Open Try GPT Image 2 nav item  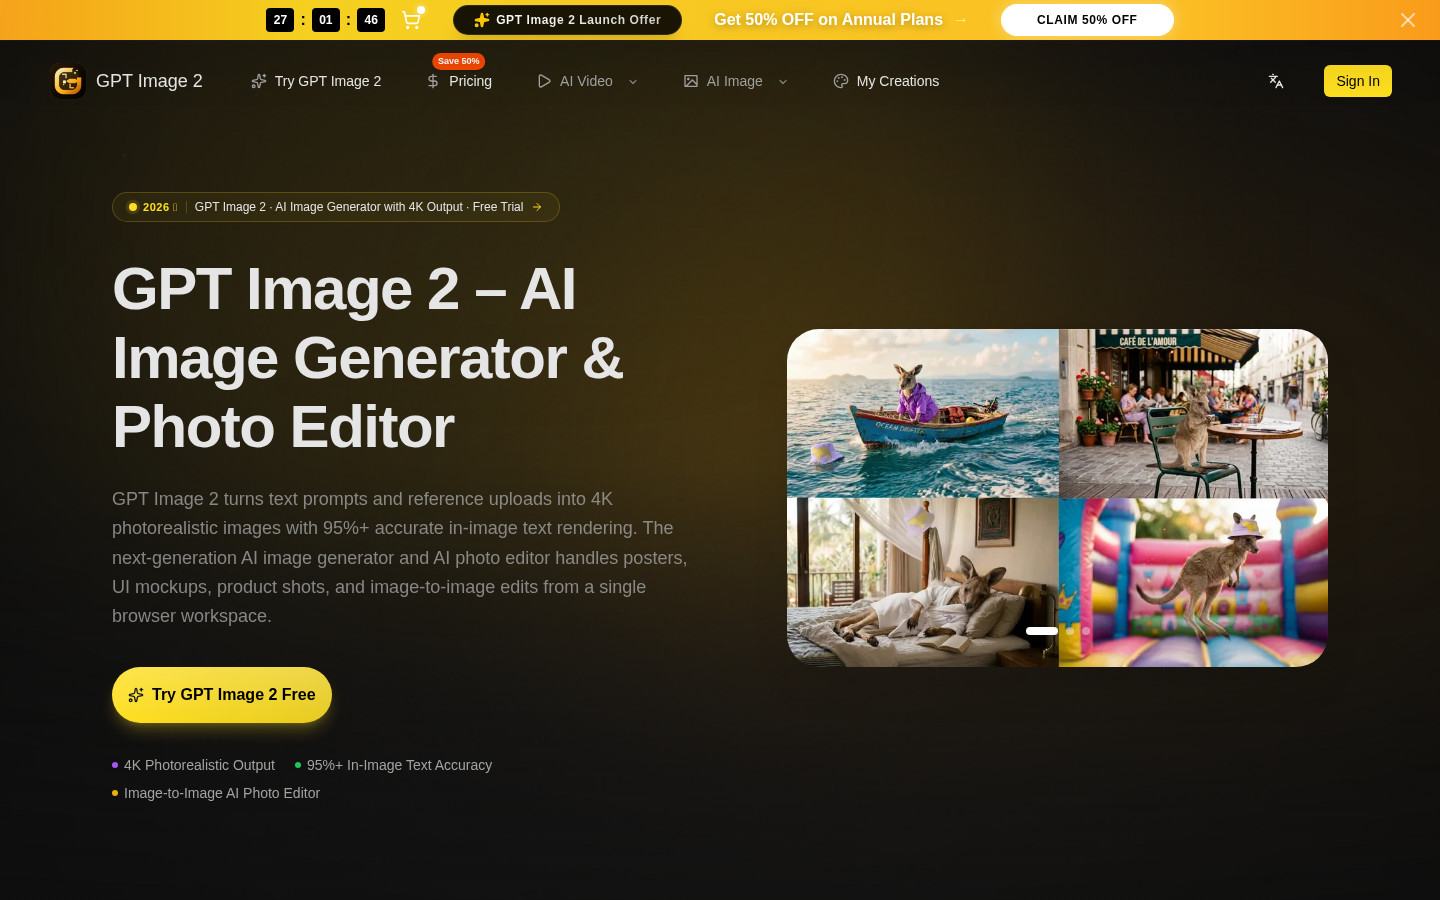pyautogui.click(x=316, y=81)
